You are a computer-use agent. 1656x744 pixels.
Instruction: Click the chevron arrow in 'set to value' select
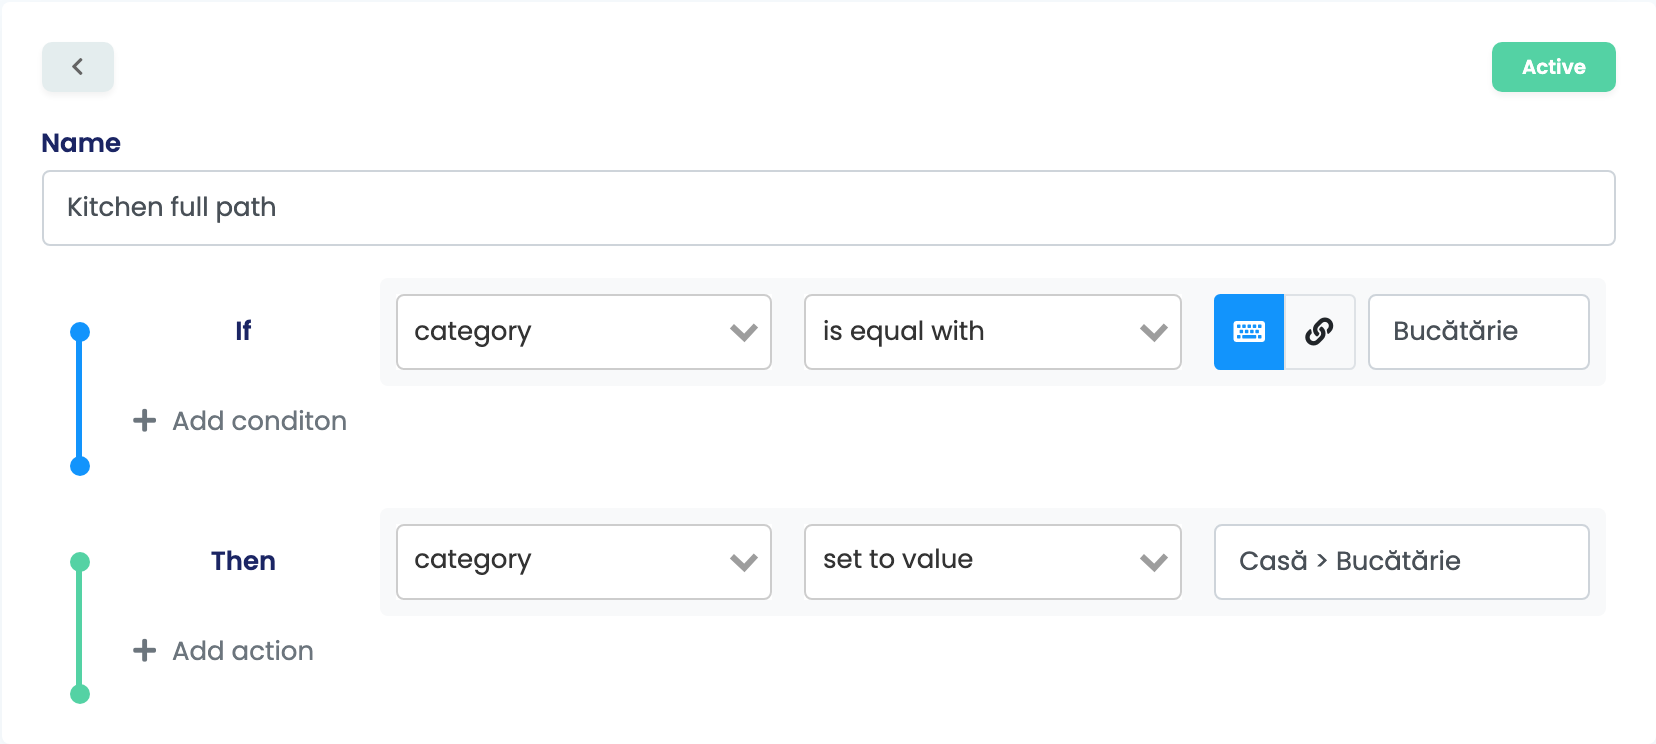click(1154, 563)
